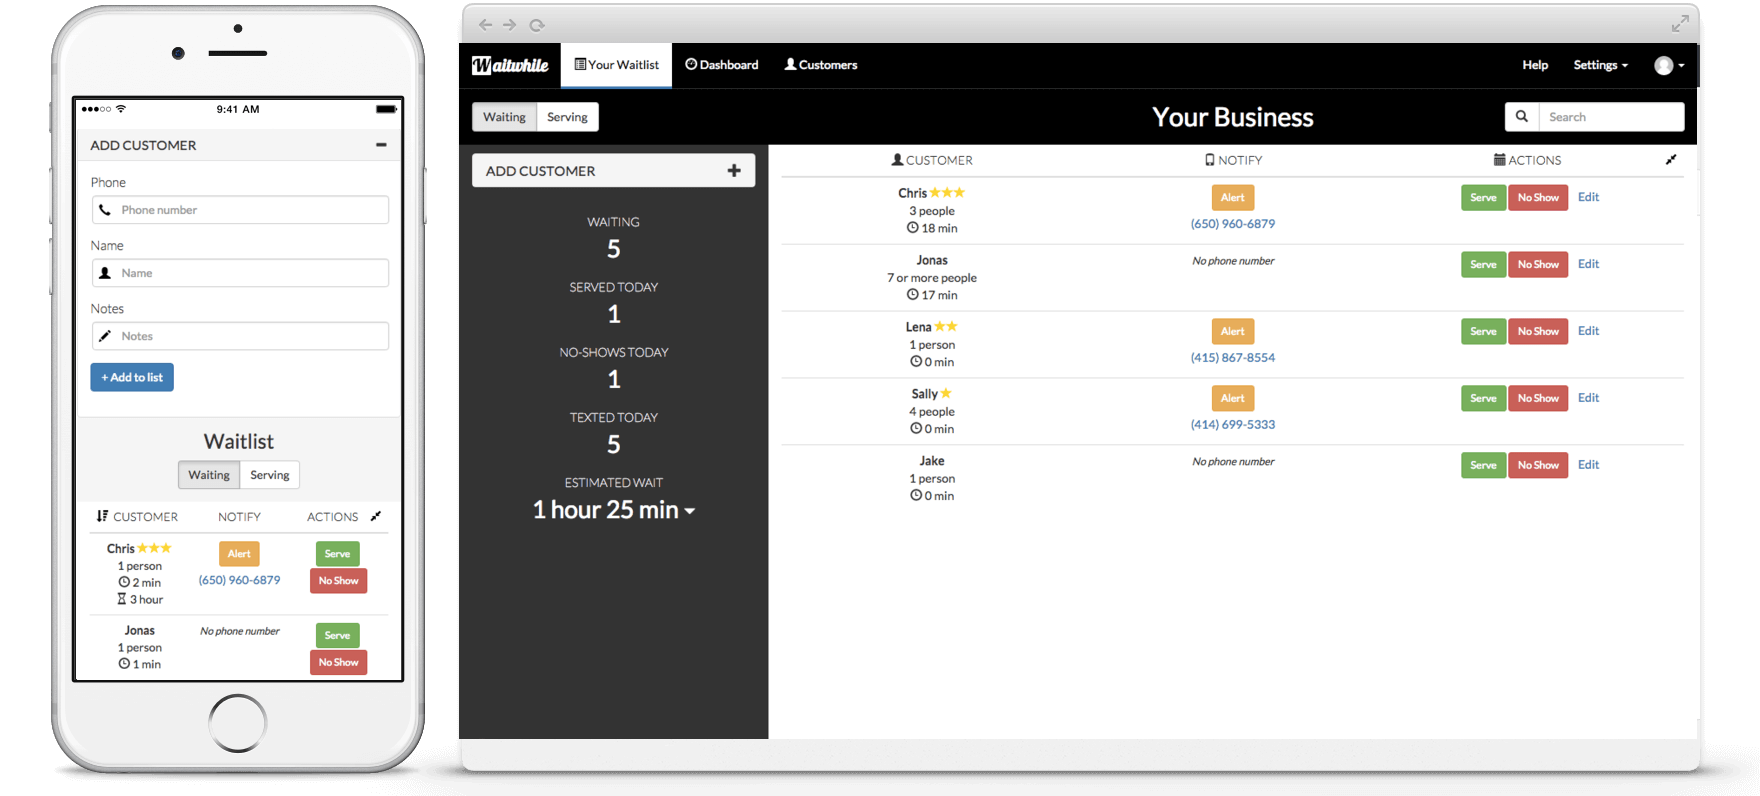This screenshot has width=1760, height=796.
Task: Open the Dashboard tab
Action: pos(721,65)
